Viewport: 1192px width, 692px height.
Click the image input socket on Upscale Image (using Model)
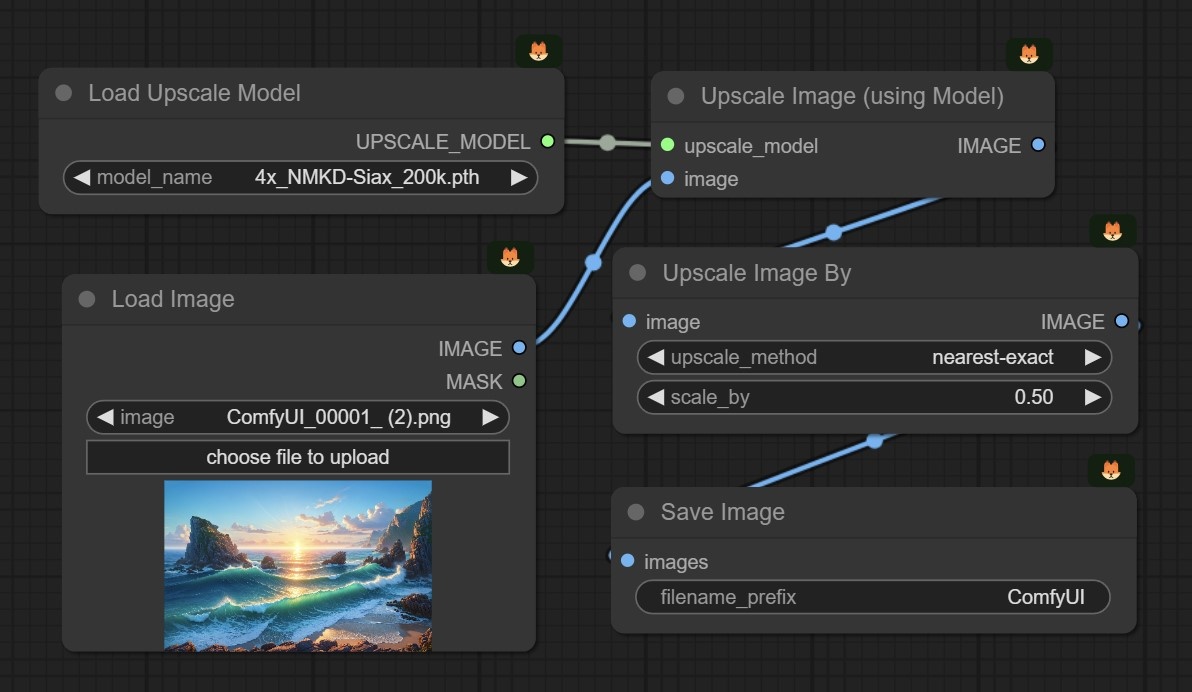tap(667, 178)
